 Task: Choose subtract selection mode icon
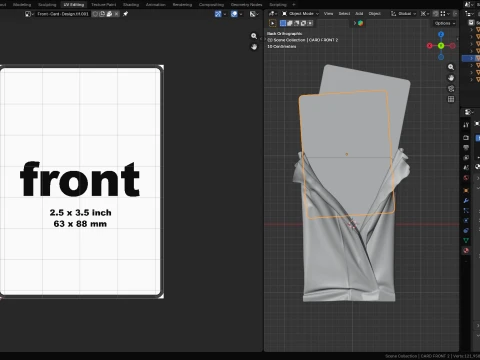[x=296, y=23]
